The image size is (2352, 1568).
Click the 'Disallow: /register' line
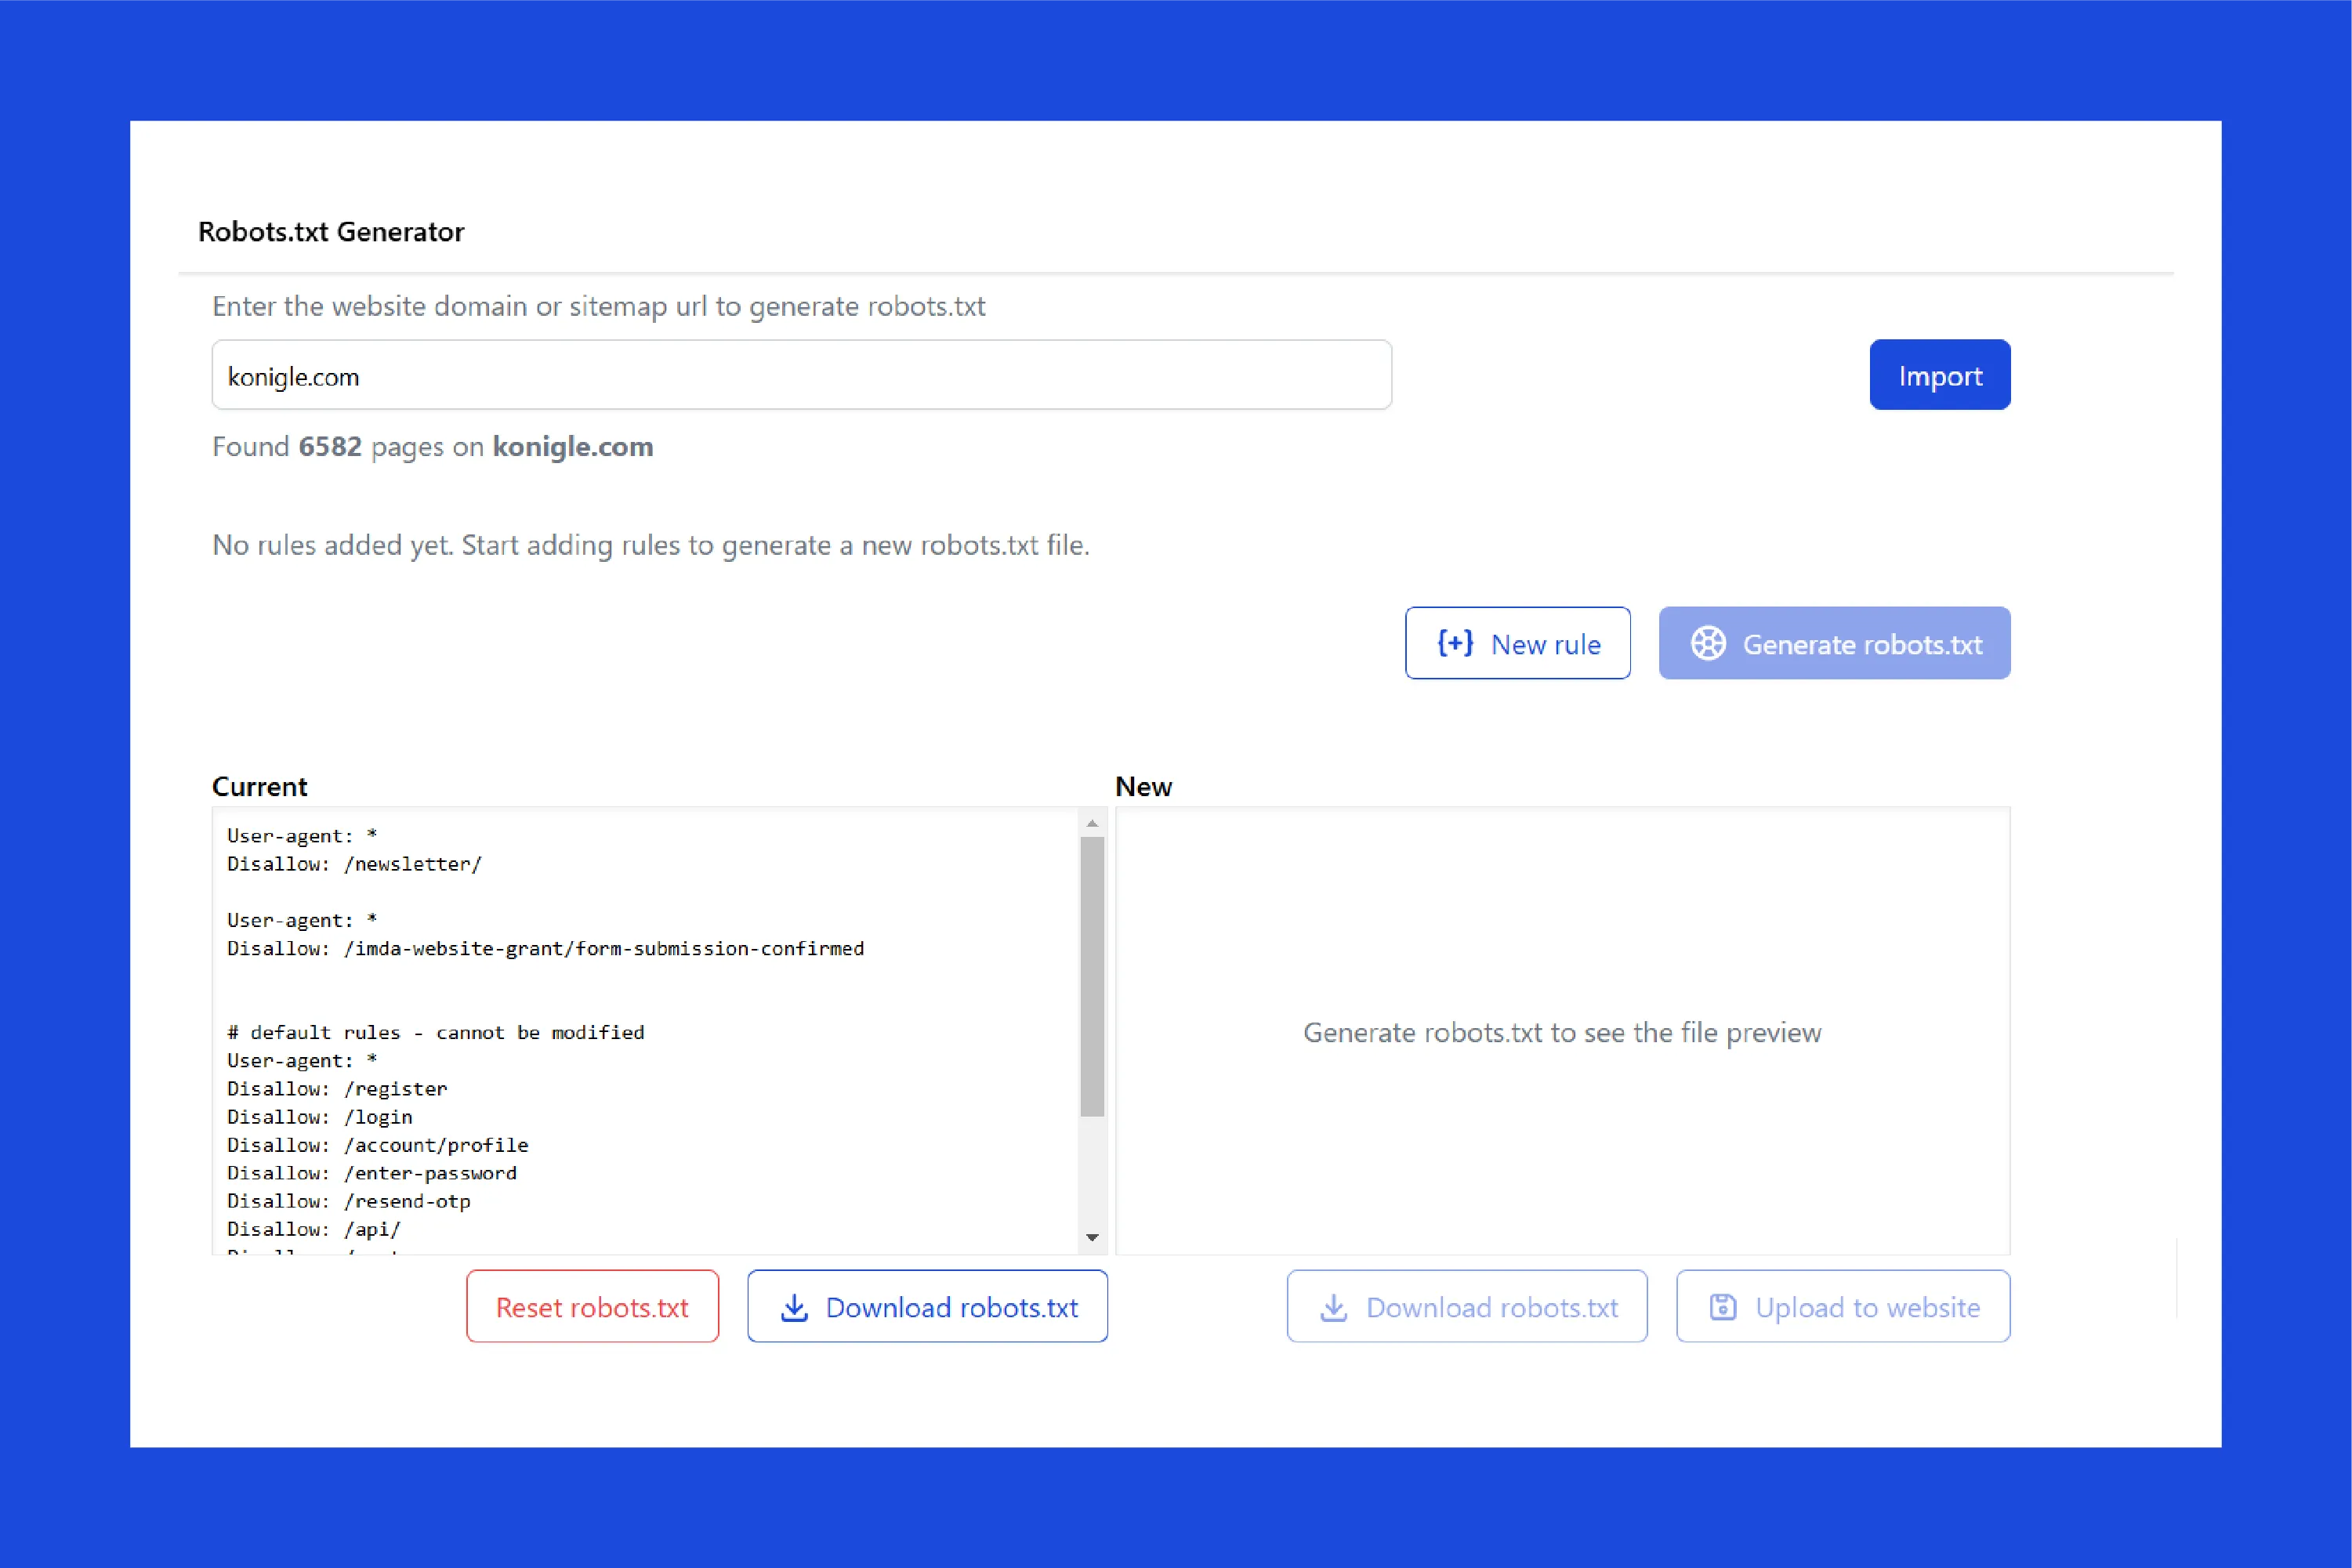(x=337, y=1088)
